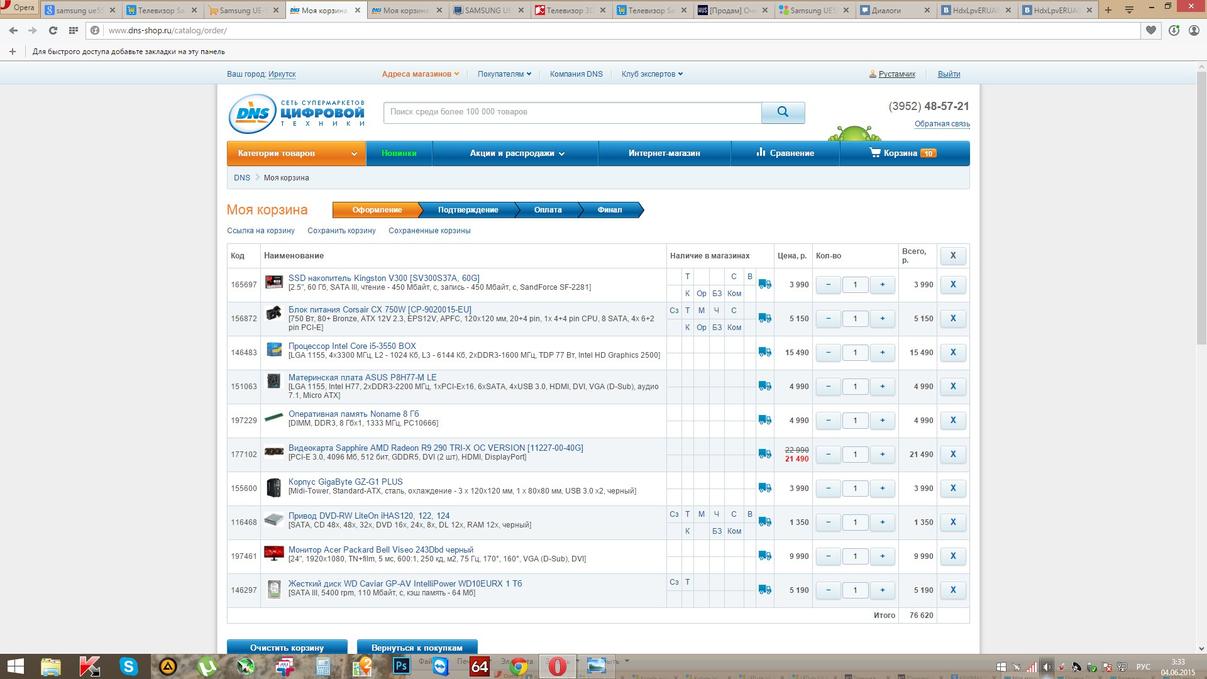
Task: Click delivery truck icon for Sapphire Radeon R9 290
Action: [x=765, y=454]
